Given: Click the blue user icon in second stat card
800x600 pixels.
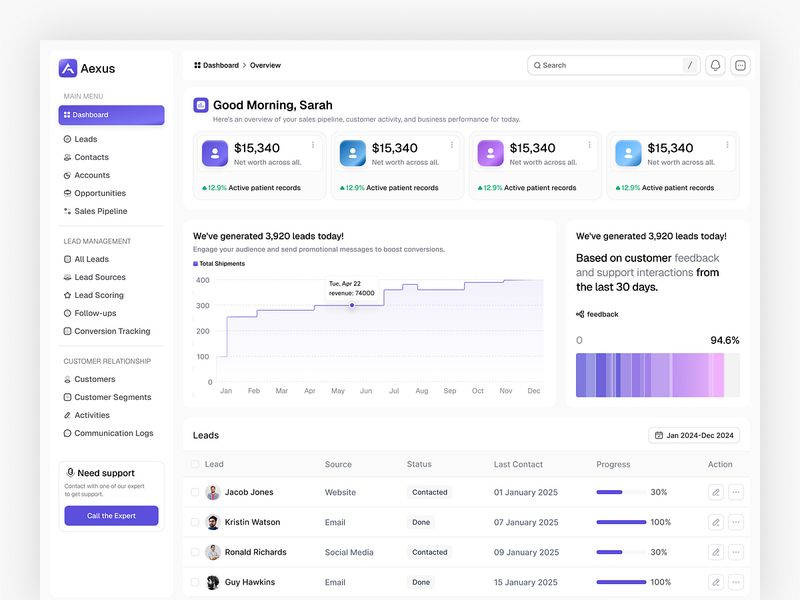Looking at the screenshot, I should pyautogui.click(x=353, y=153).
